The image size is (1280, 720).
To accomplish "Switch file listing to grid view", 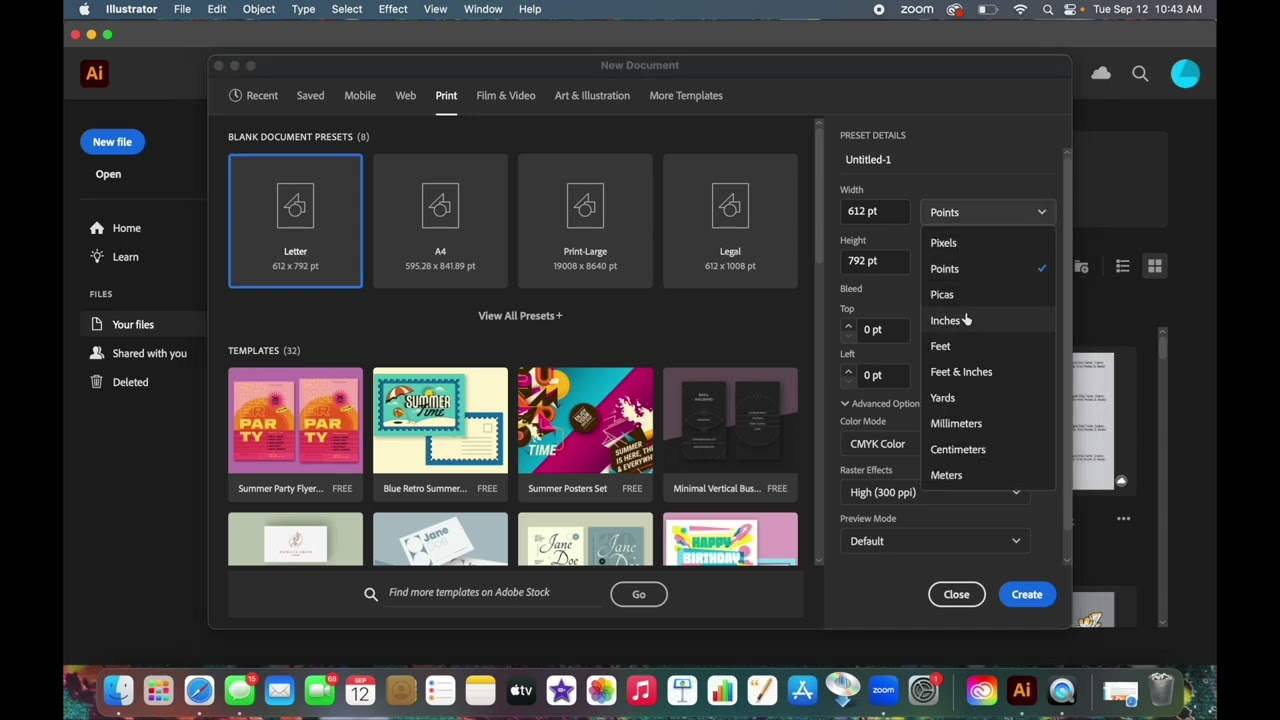I will click(1155, 266).
